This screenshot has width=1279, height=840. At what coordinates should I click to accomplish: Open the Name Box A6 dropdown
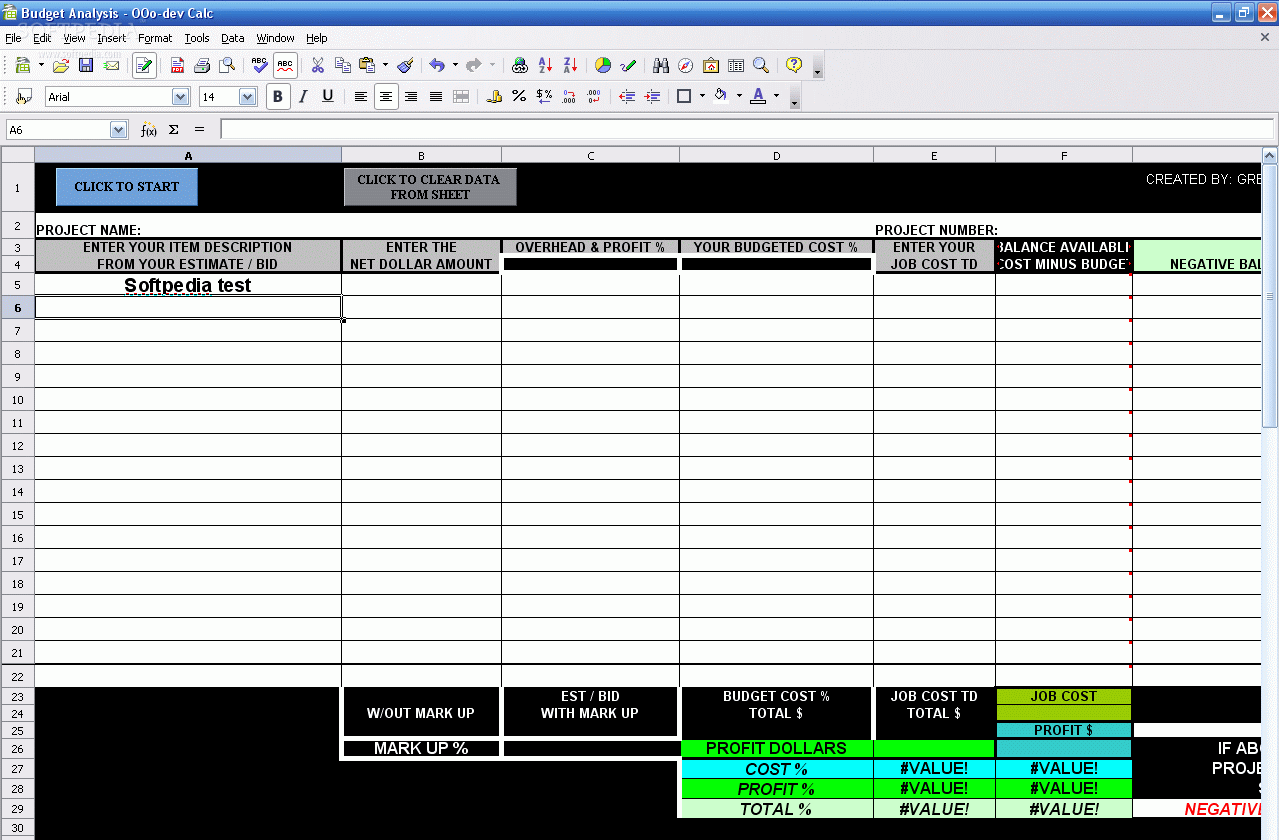[x=119, y=130]
